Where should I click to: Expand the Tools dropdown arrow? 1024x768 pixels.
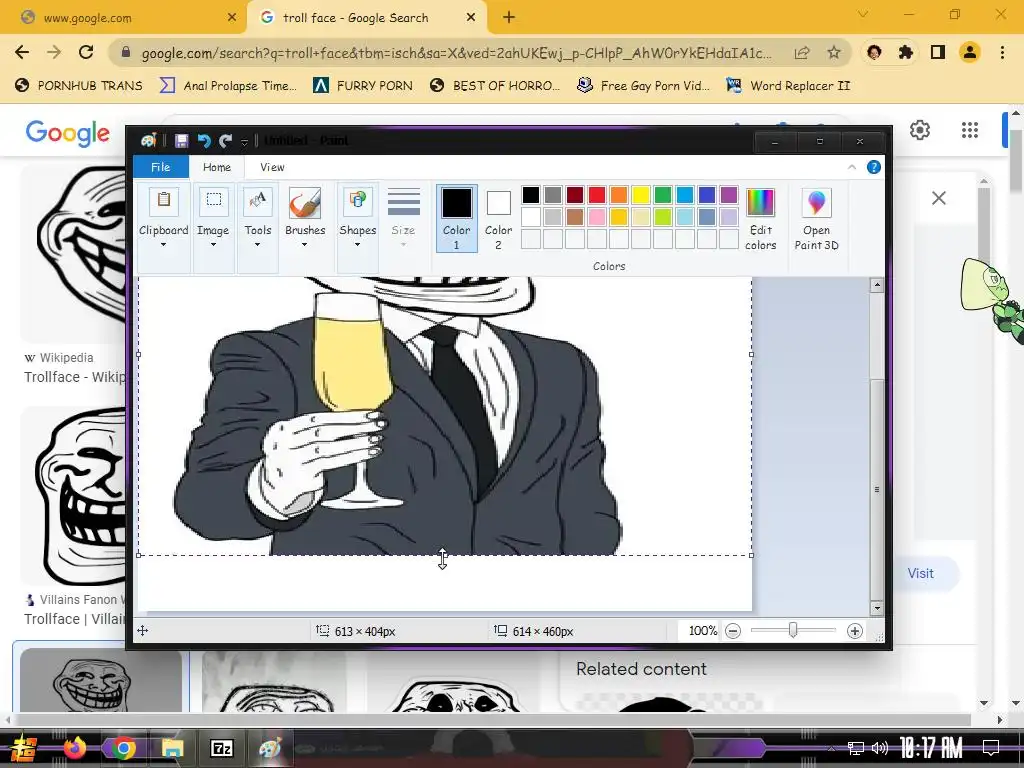(x=257, y=245)
